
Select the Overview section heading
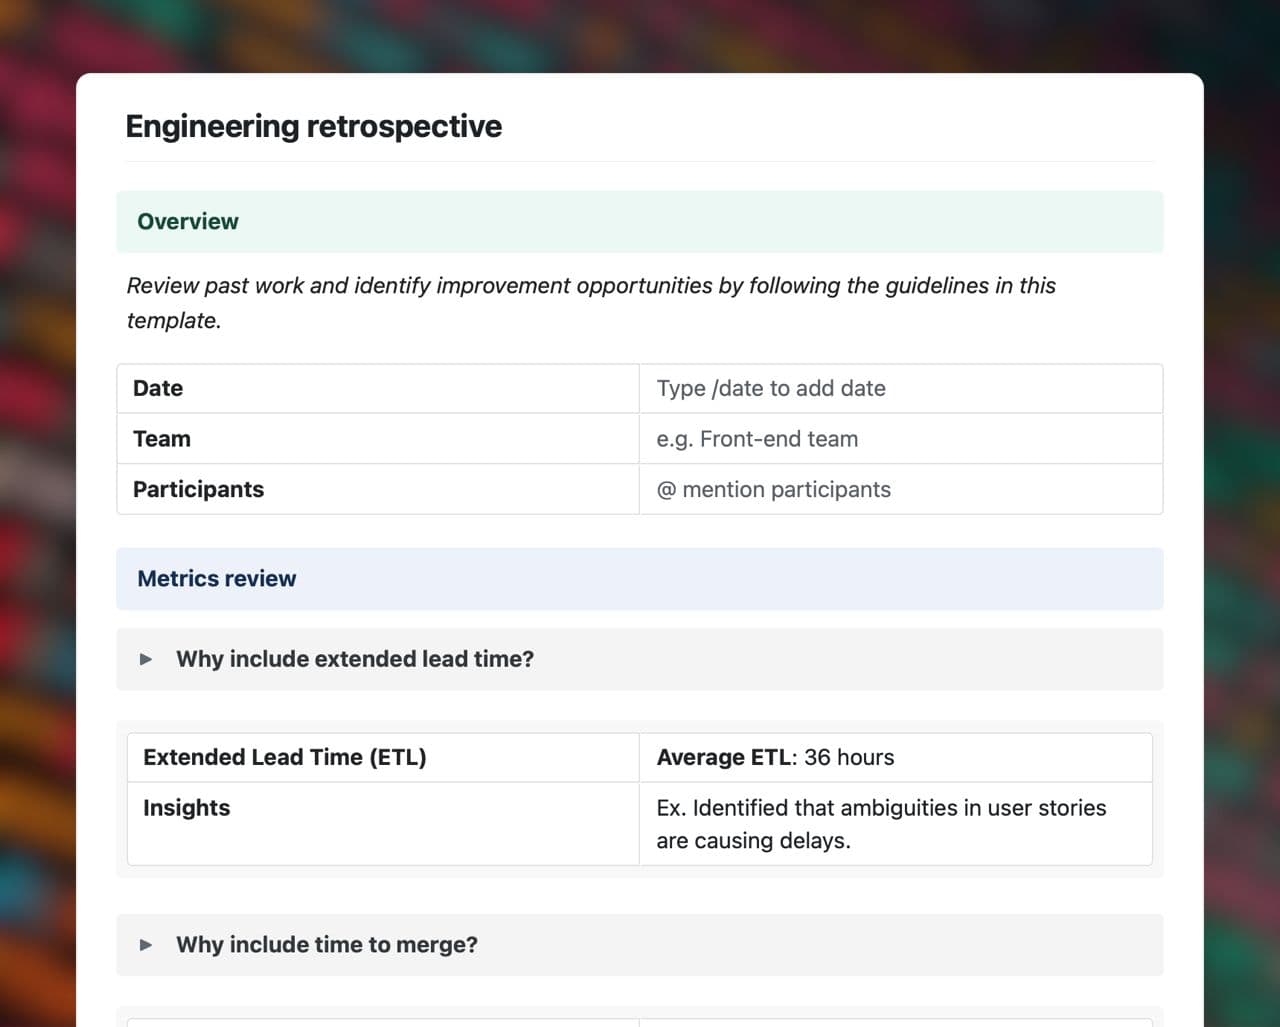click(188, 222)
